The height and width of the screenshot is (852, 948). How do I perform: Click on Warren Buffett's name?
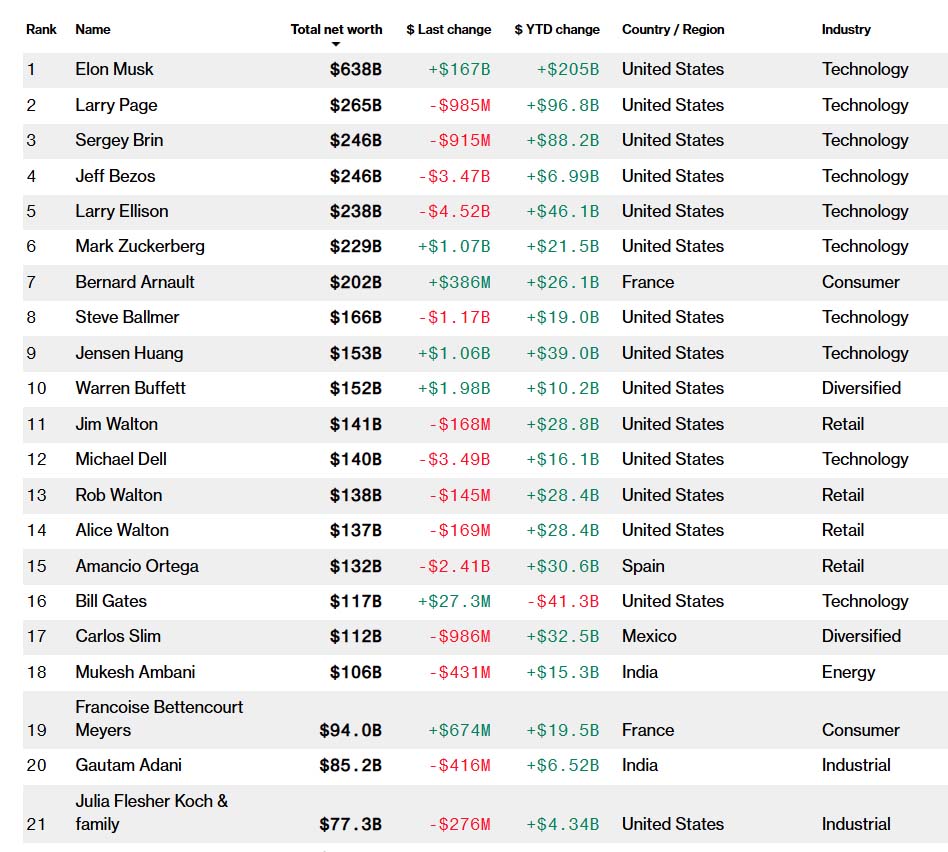click(x=130, y=388)
